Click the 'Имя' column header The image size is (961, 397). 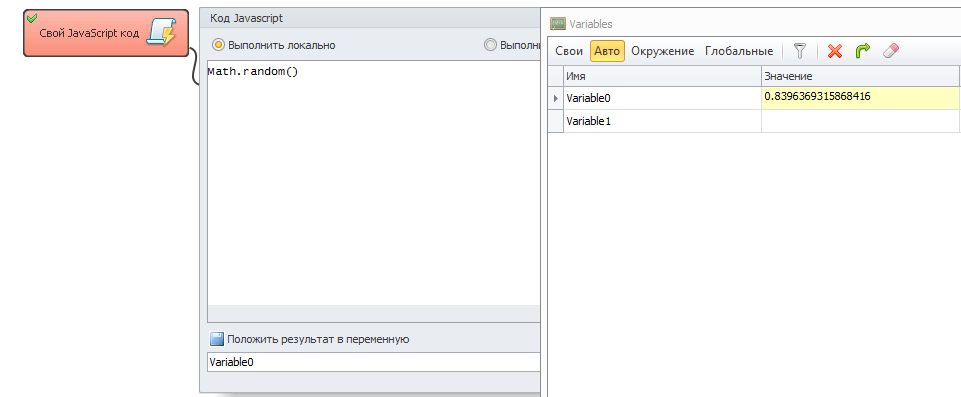click(663, 76)
